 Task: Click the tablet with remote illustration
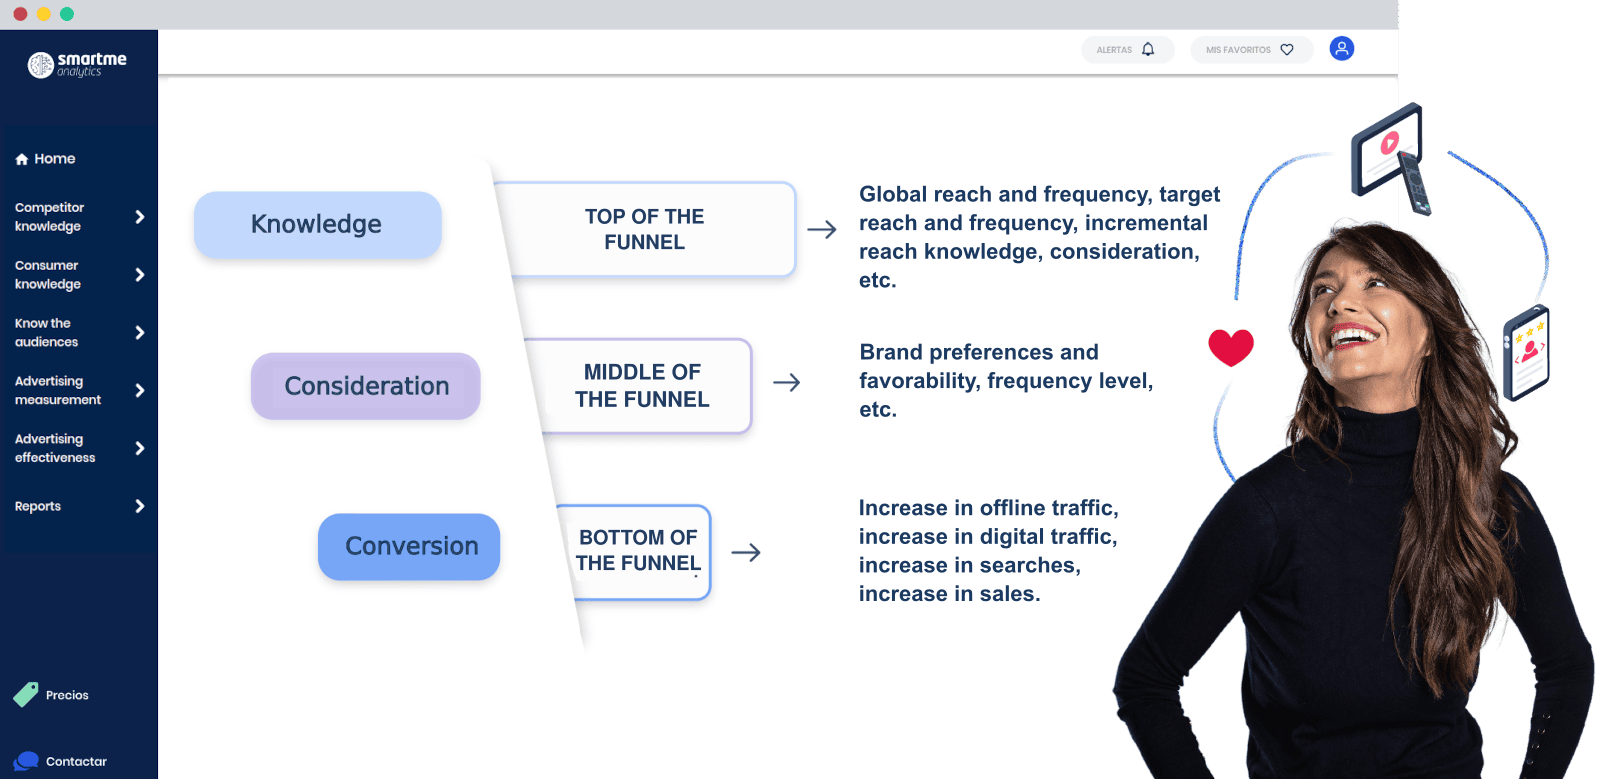[x=1389, y=157]
